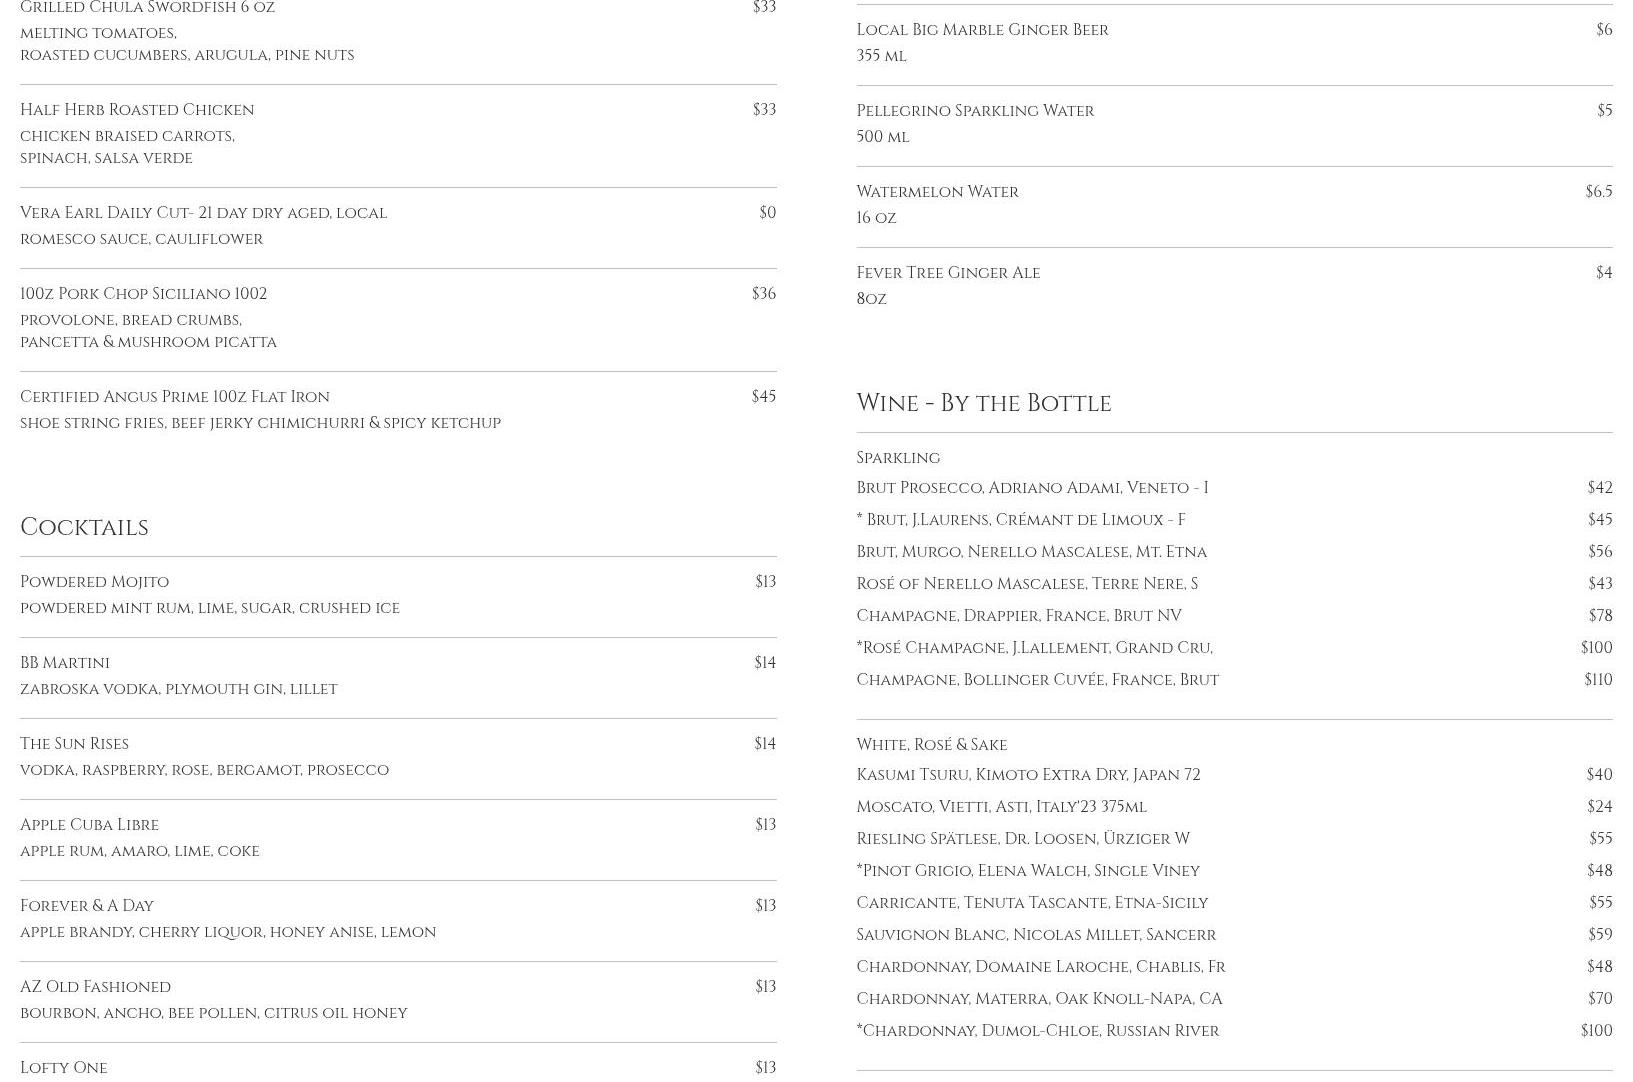1633x1082 pixels.
Task: Click the Half Herb Roasted Chicken item
Action: click(137, 110)
